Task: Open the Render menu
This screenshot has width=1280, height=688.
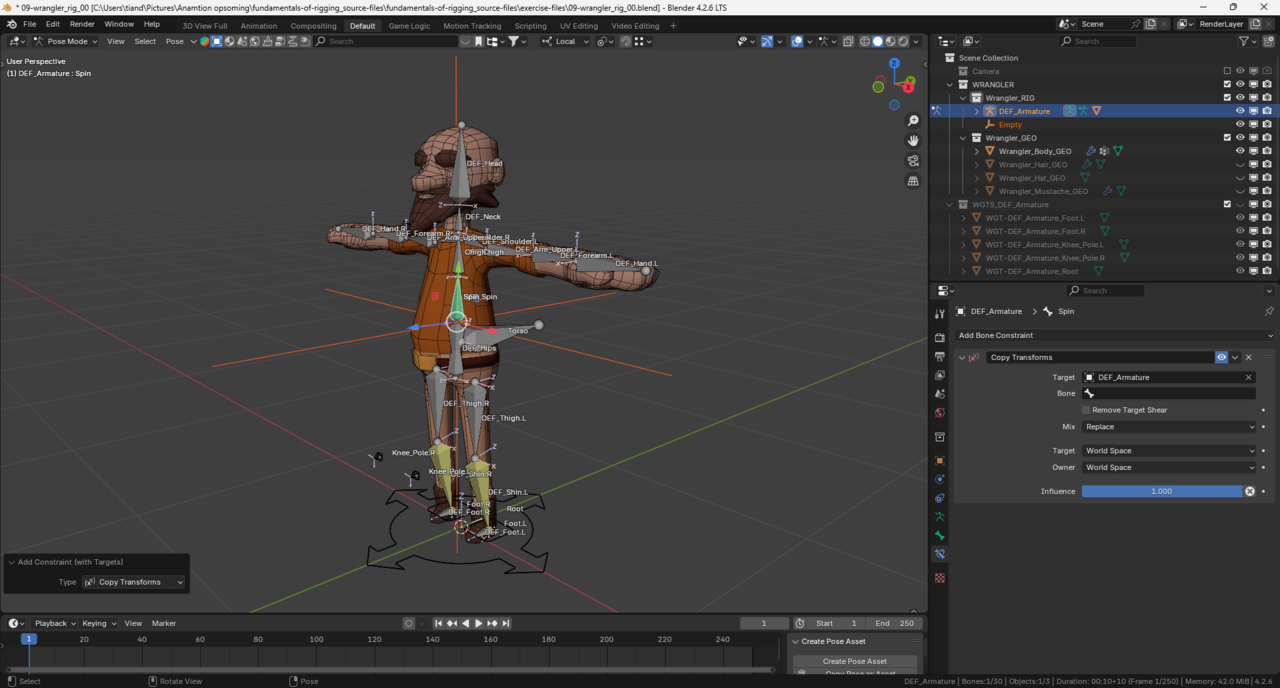Action: coord(82,24)
